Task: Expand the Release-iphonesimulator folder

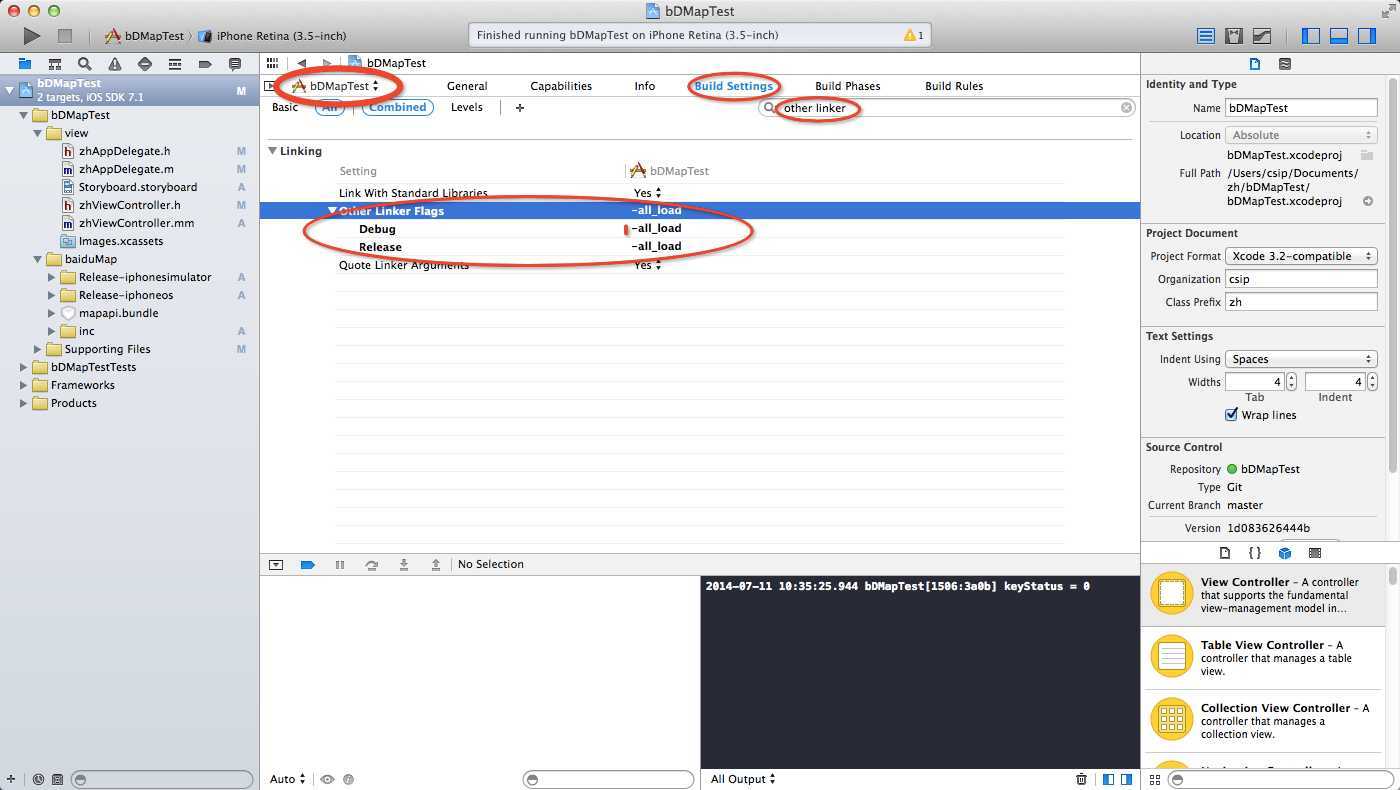Action: coord(52,277)
